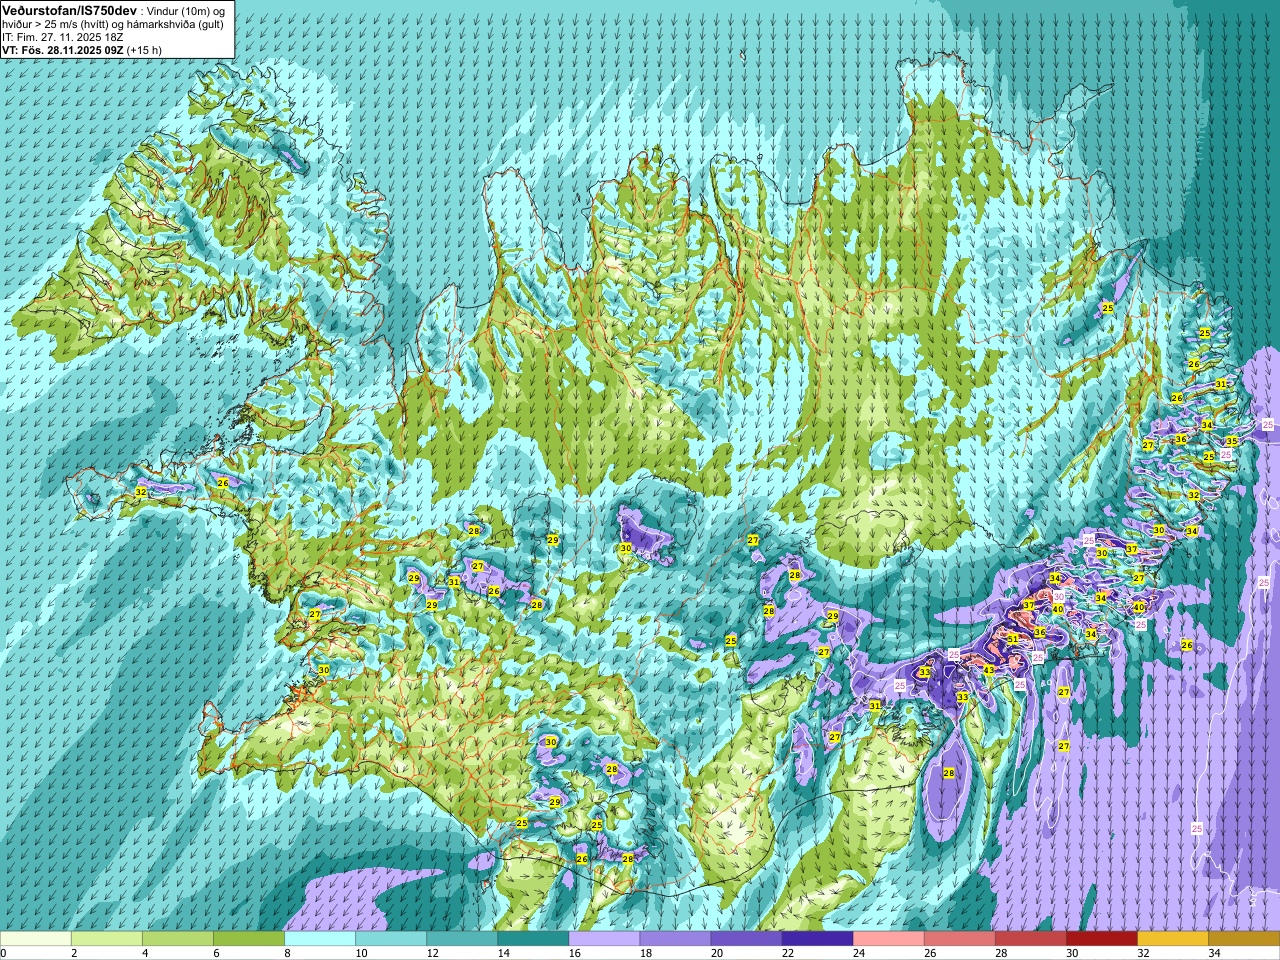Select the 10–12 m/s turquoise legend swatch
The image size is (1280, 960).
click(391, 939)
